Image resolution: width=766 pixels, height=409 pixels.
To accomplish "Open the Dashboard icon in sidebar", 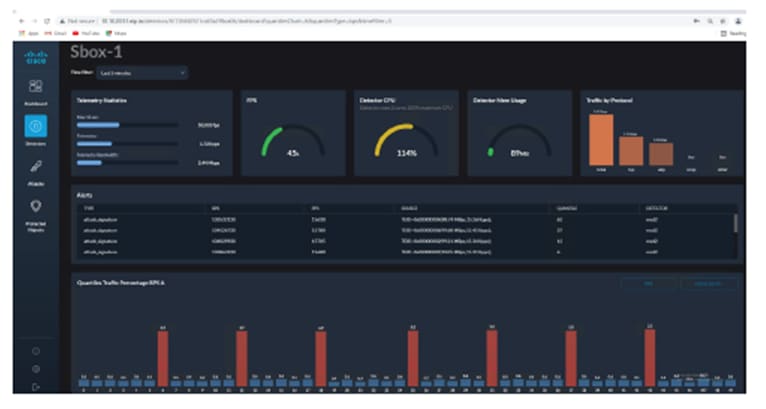I will pos(36,86).
